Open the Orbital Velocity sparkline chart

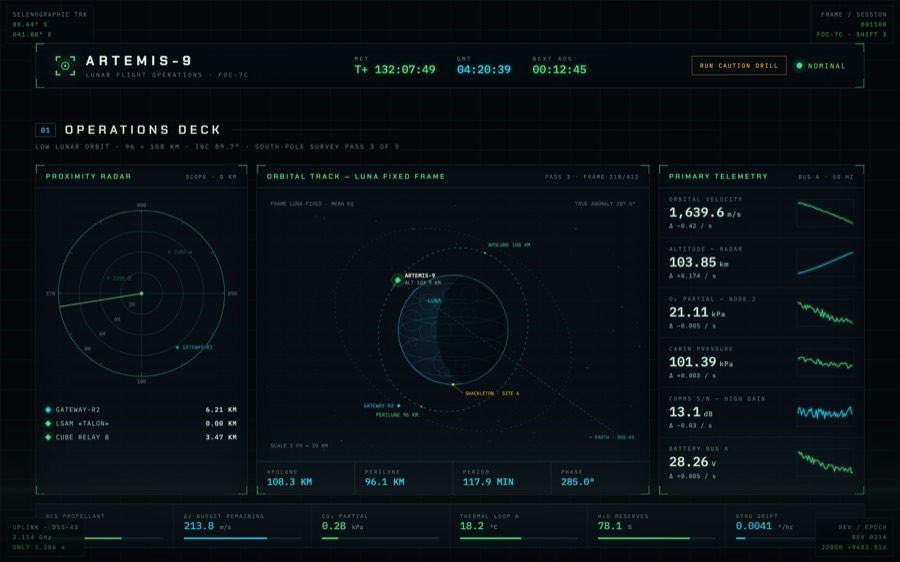pos(825,212)
